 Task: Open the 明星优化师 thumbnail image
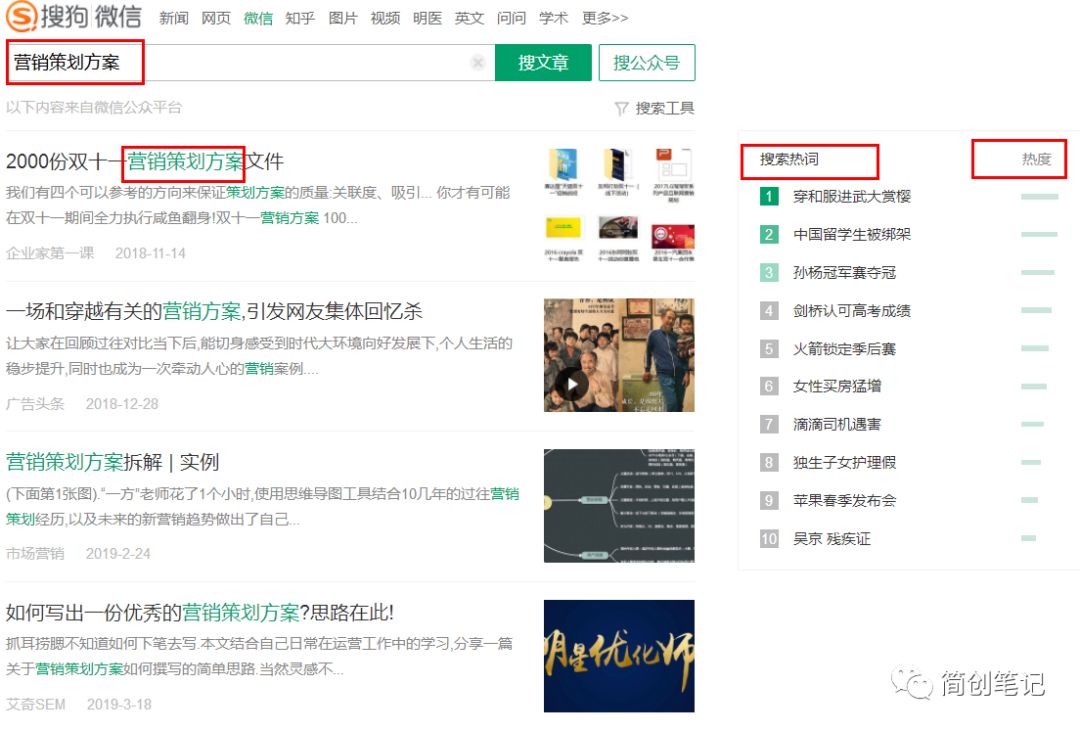tap(619, 656)
